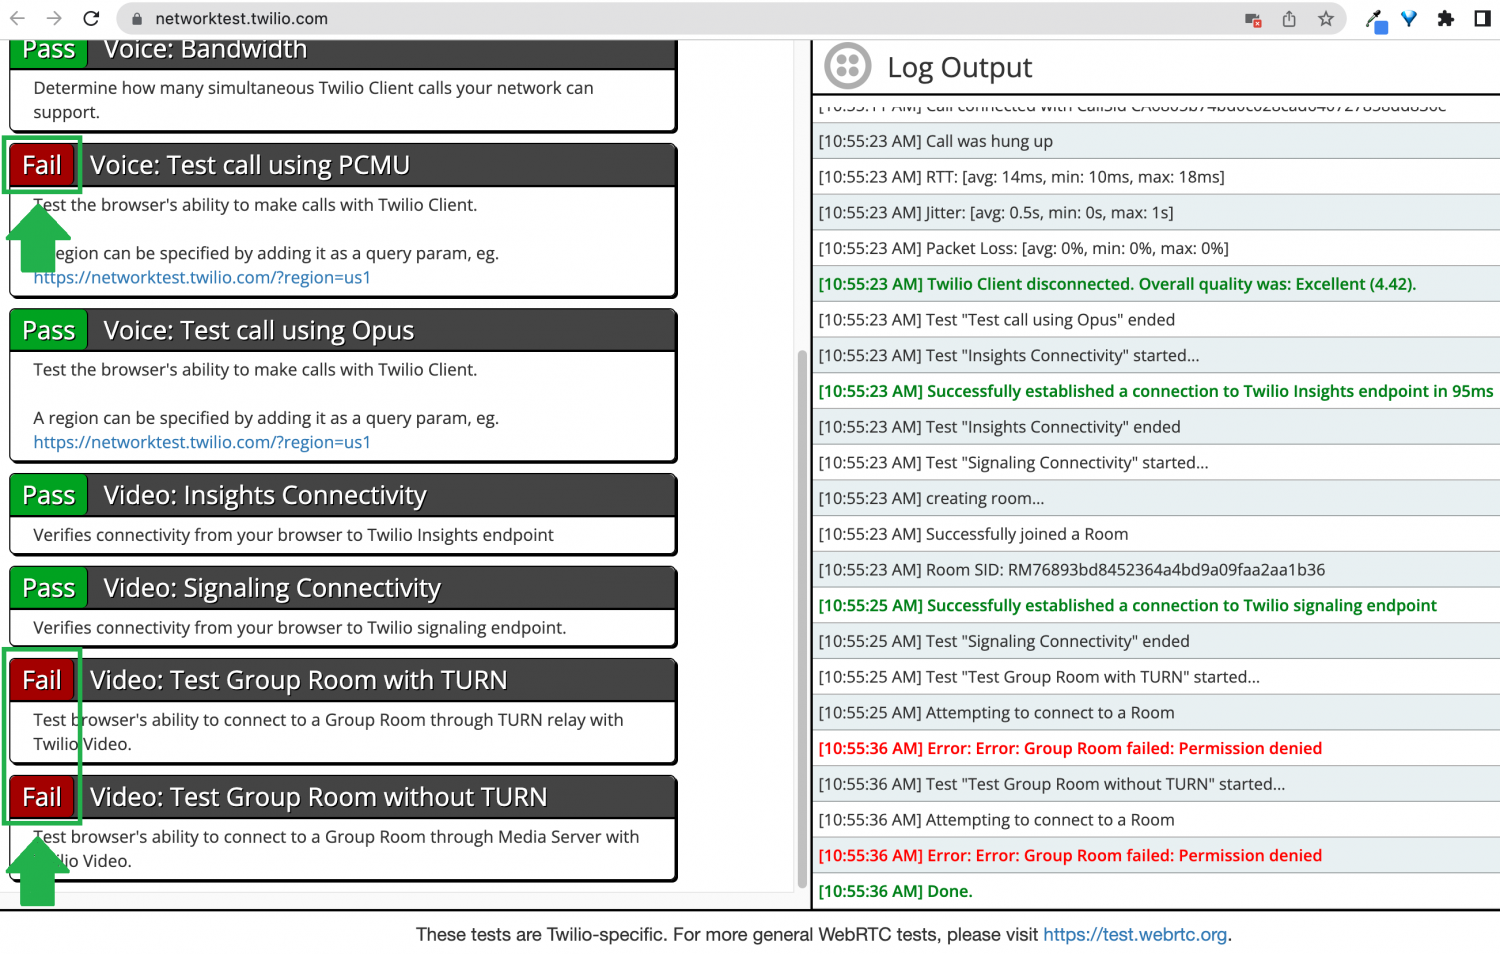Click Fail badge for Group Room with TURN
The width and height of the screenshot is (1500, 954).
42,680
